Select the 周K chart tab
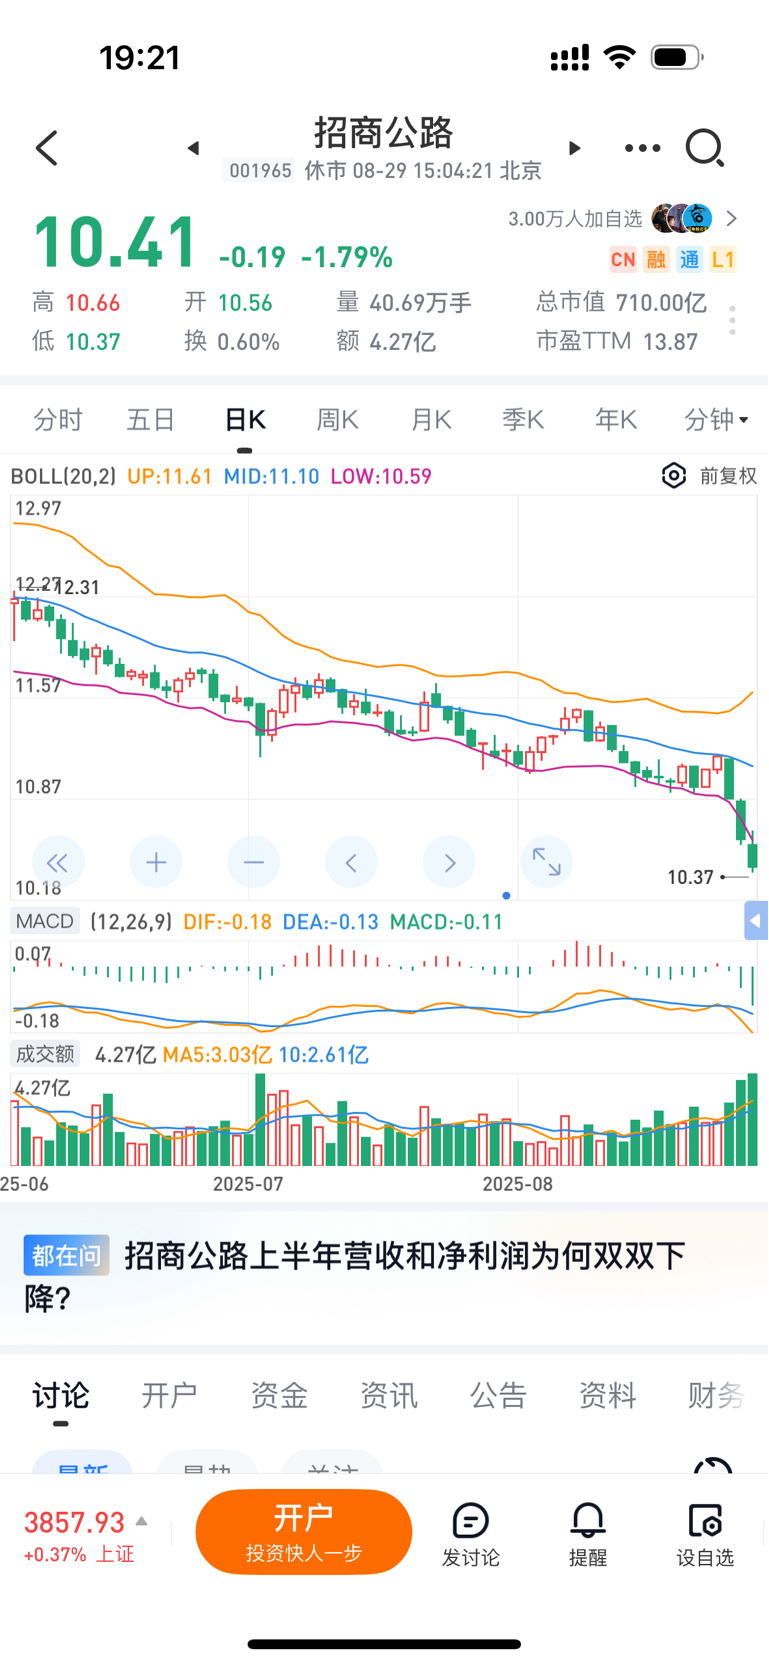This screenshot has width=769, height=1665. 338,420
